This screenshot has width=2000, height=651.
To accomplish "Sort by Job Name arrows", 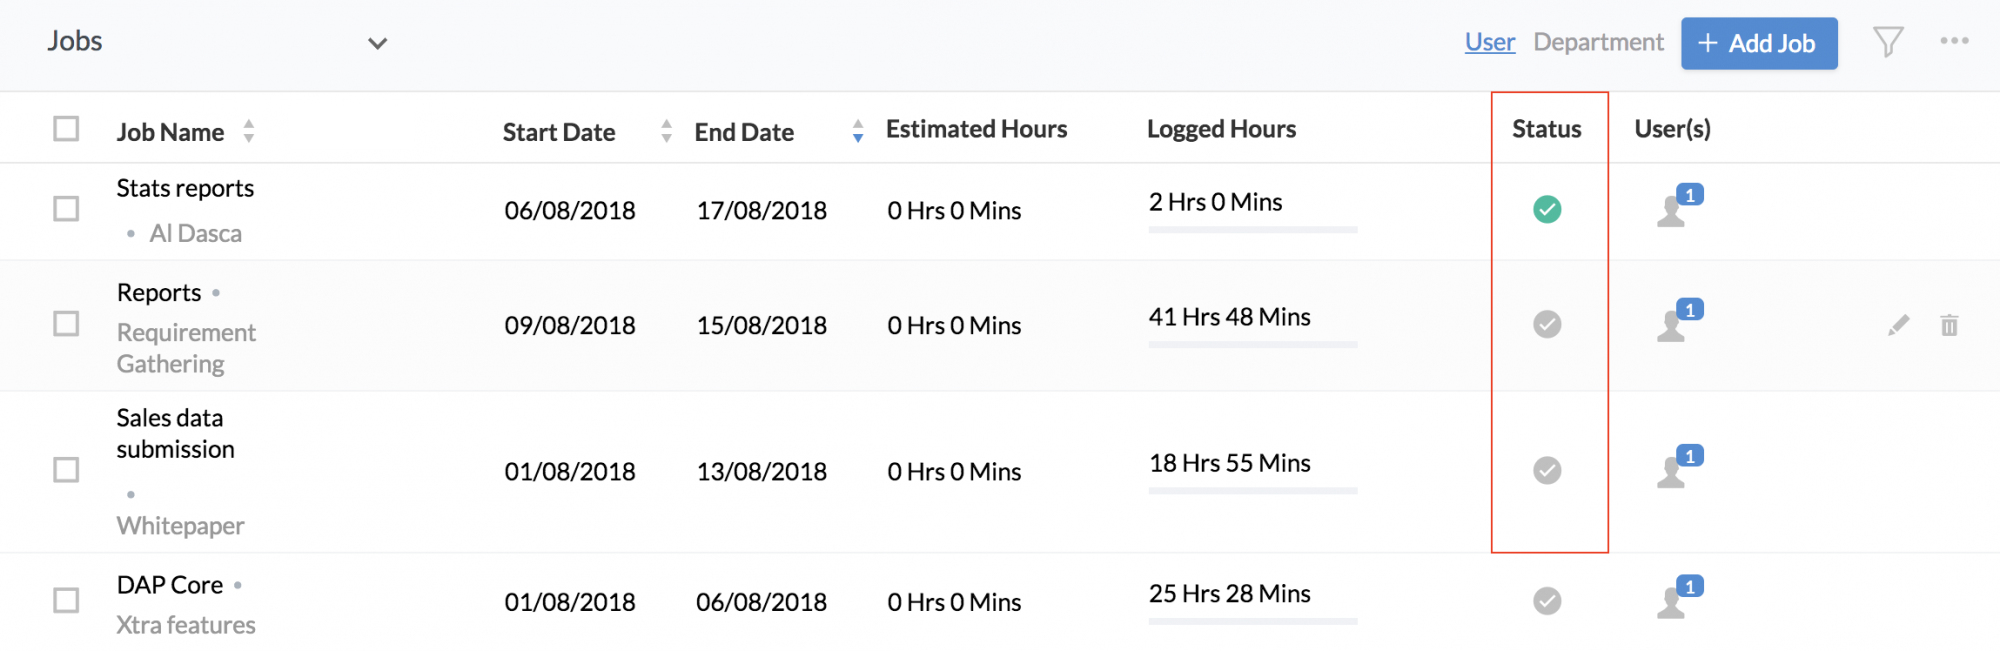I will (249, 131).
